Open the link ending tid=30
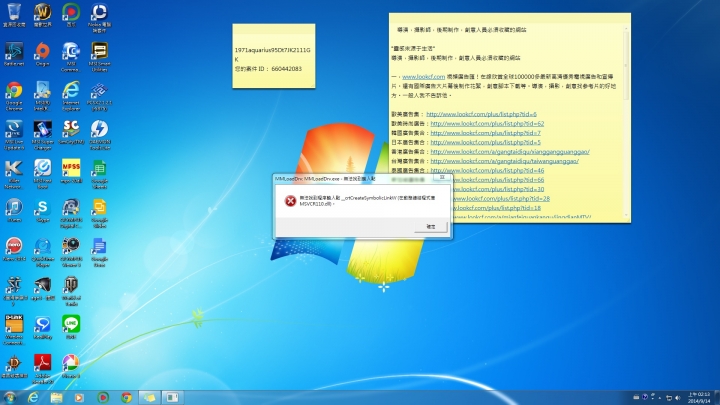This screenshot has width=720, height=405. 498,189
